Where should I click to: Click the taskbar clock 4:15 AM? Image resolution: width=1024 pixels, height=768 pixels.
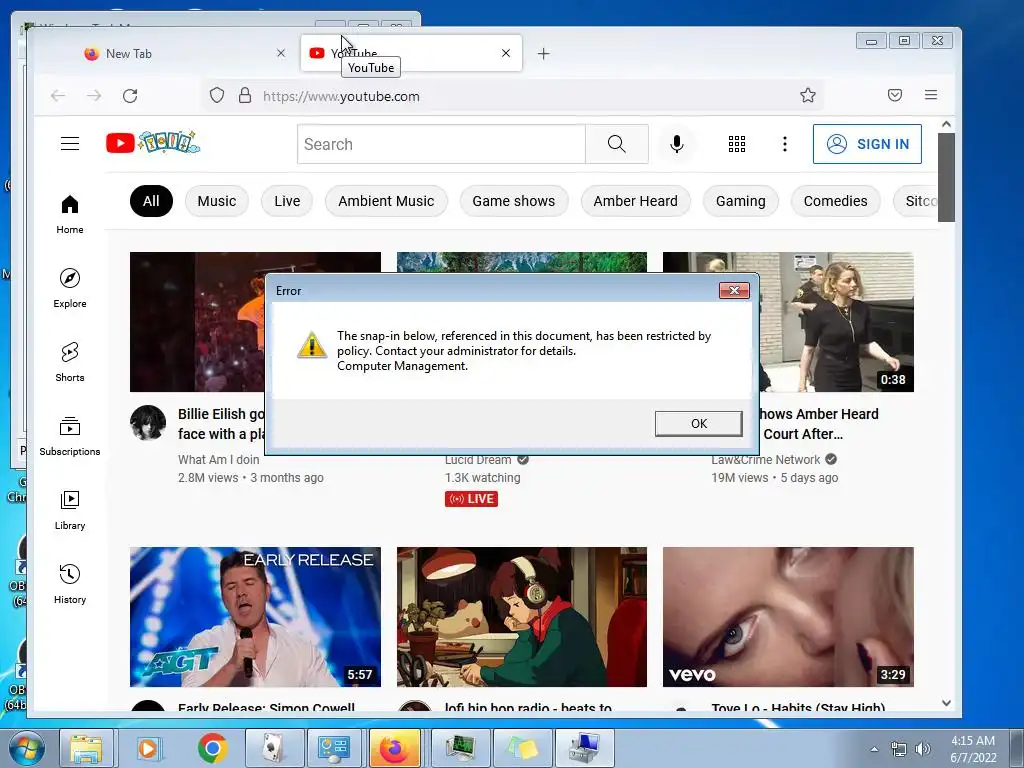click(973, 748)
